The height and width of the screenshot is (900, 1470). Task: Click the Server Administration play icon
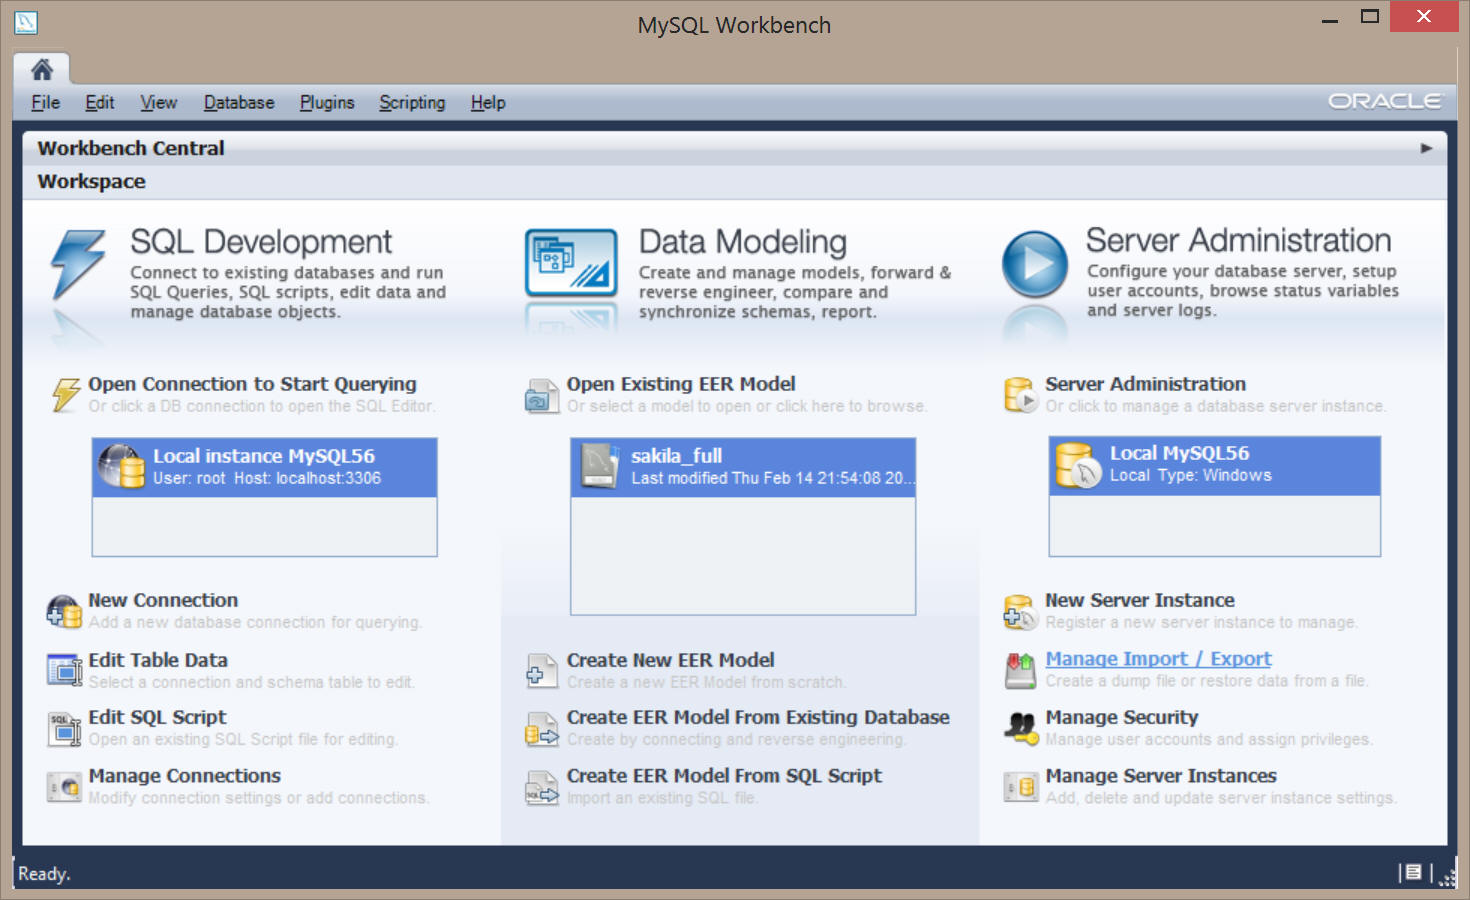pyautogui.click(x=1035, y=264)
